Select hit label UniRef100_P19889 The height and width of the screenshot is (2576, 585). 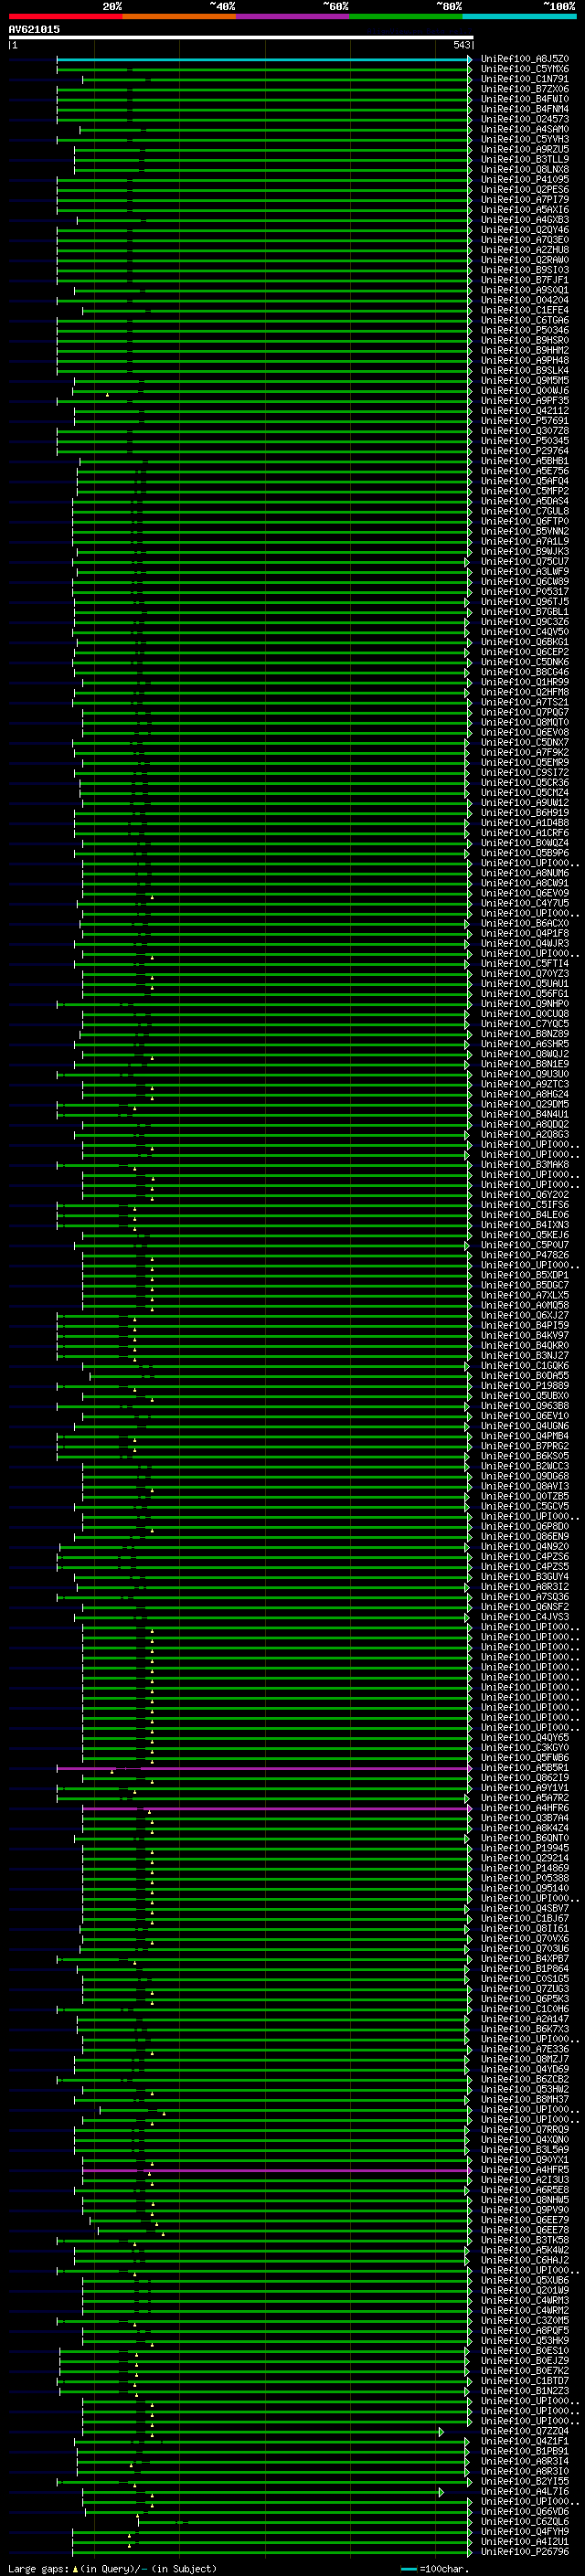click(x=524, y=1386)
